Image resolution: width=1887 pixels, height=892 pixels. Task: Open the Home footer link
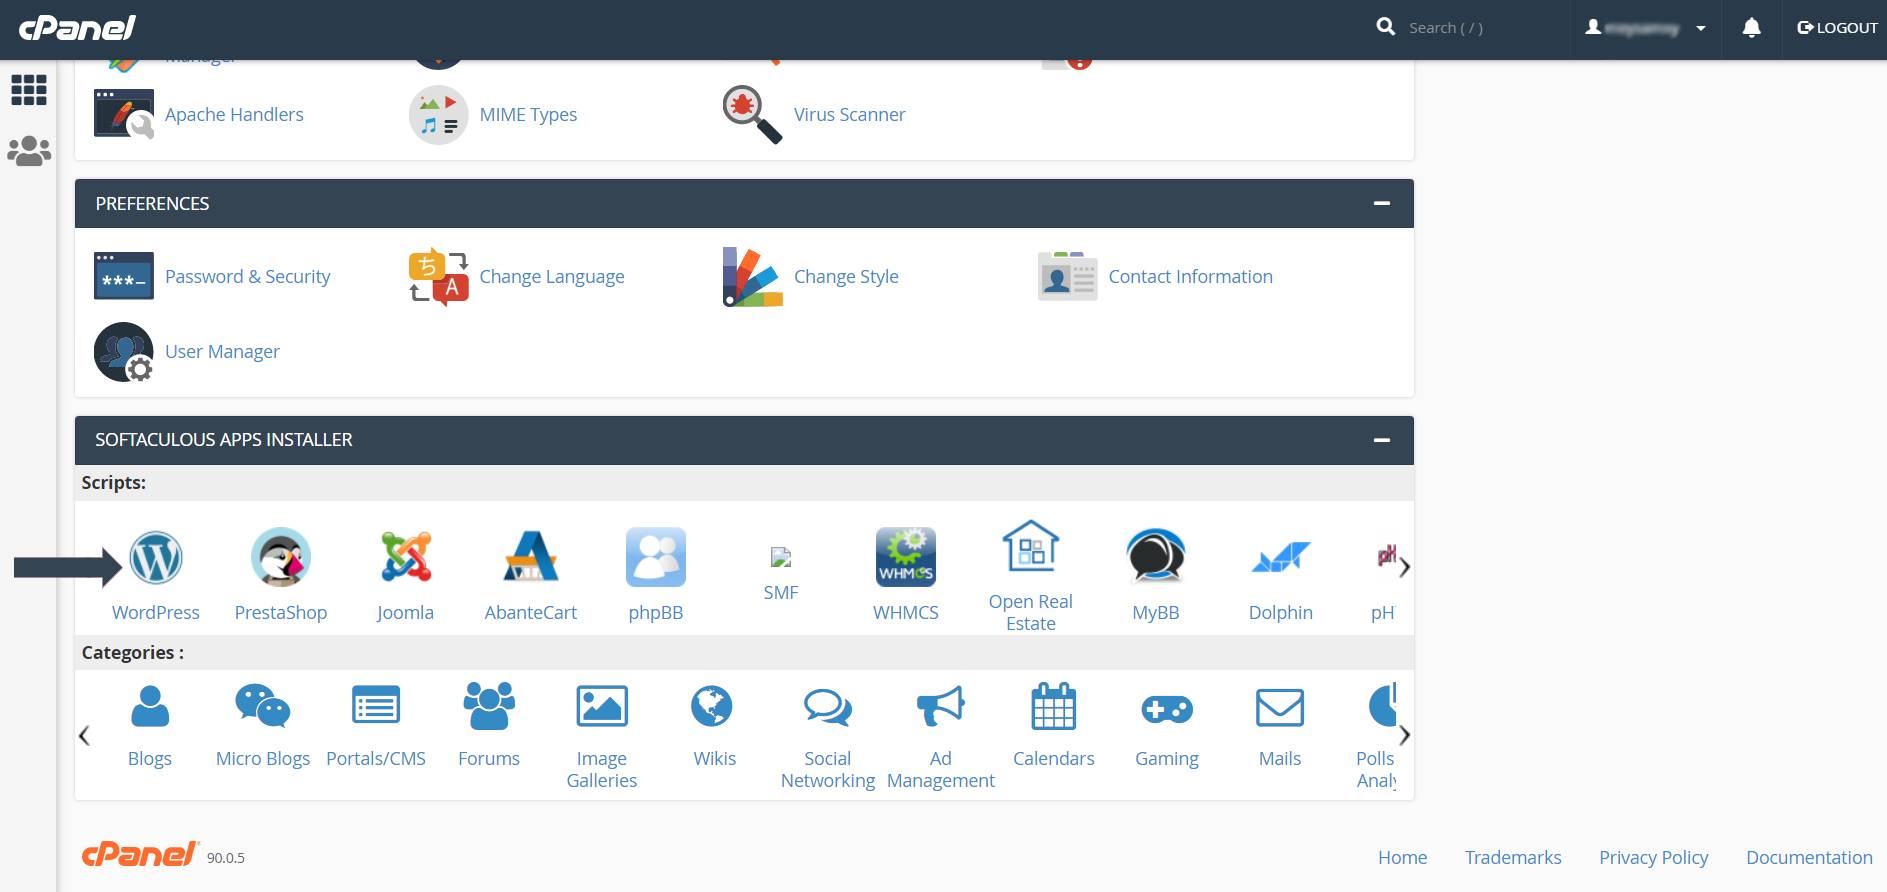coord(1402,857)
